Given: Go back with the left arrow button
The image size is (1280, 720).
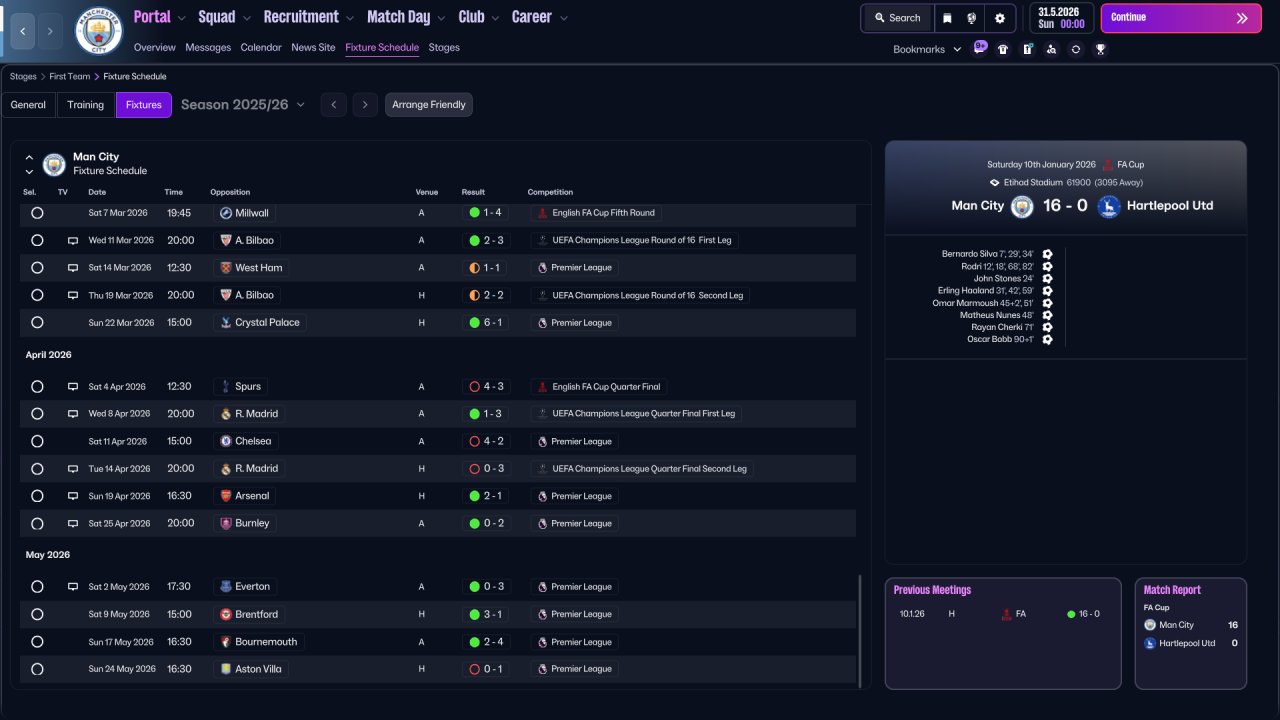Looking at the screenshot, I should tap(22, 31).
